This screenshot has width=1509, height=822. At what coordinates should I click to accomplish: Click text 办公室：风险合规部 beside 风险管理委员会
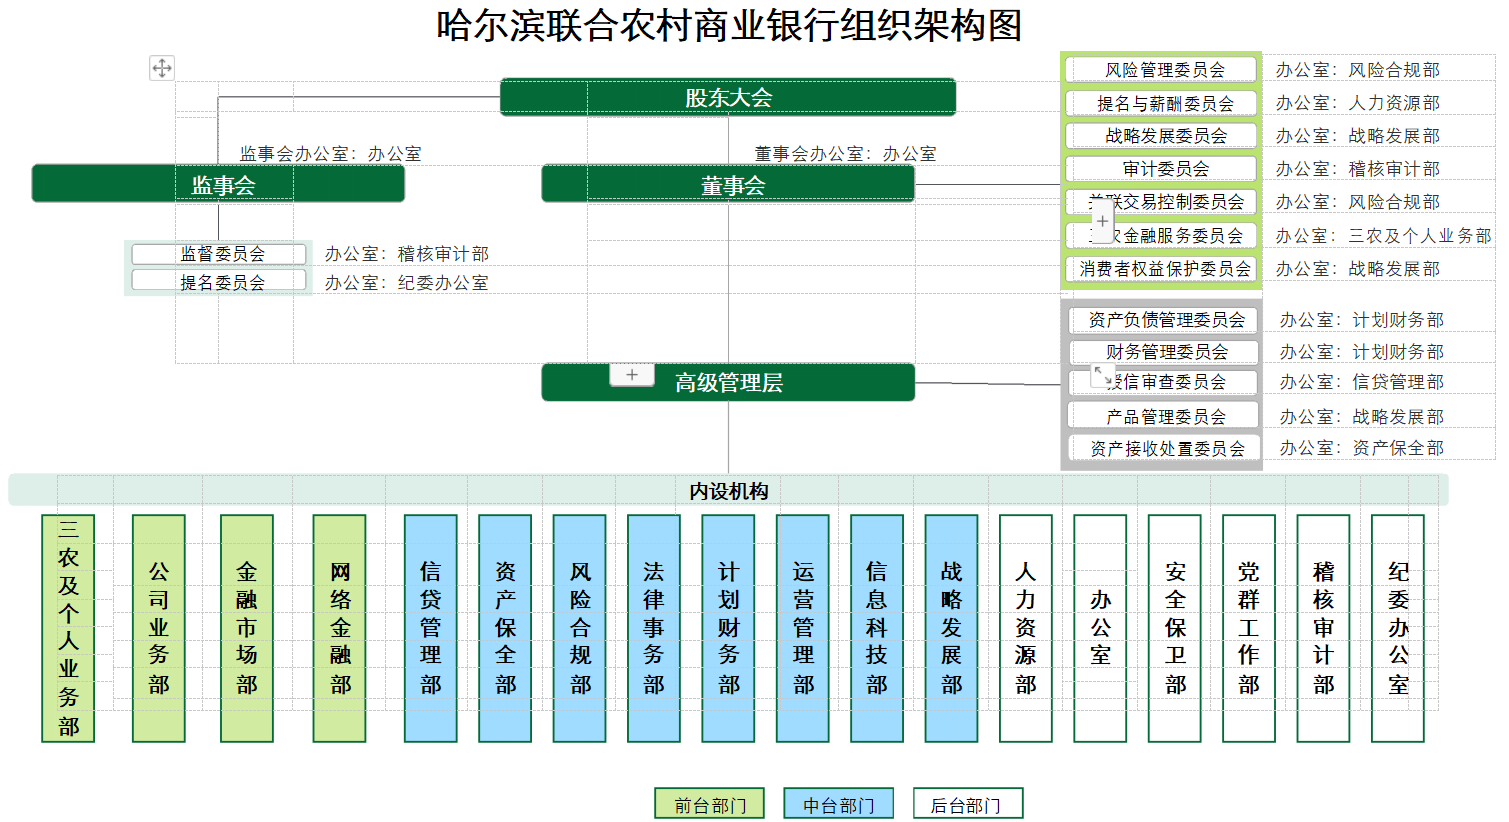1358,70
